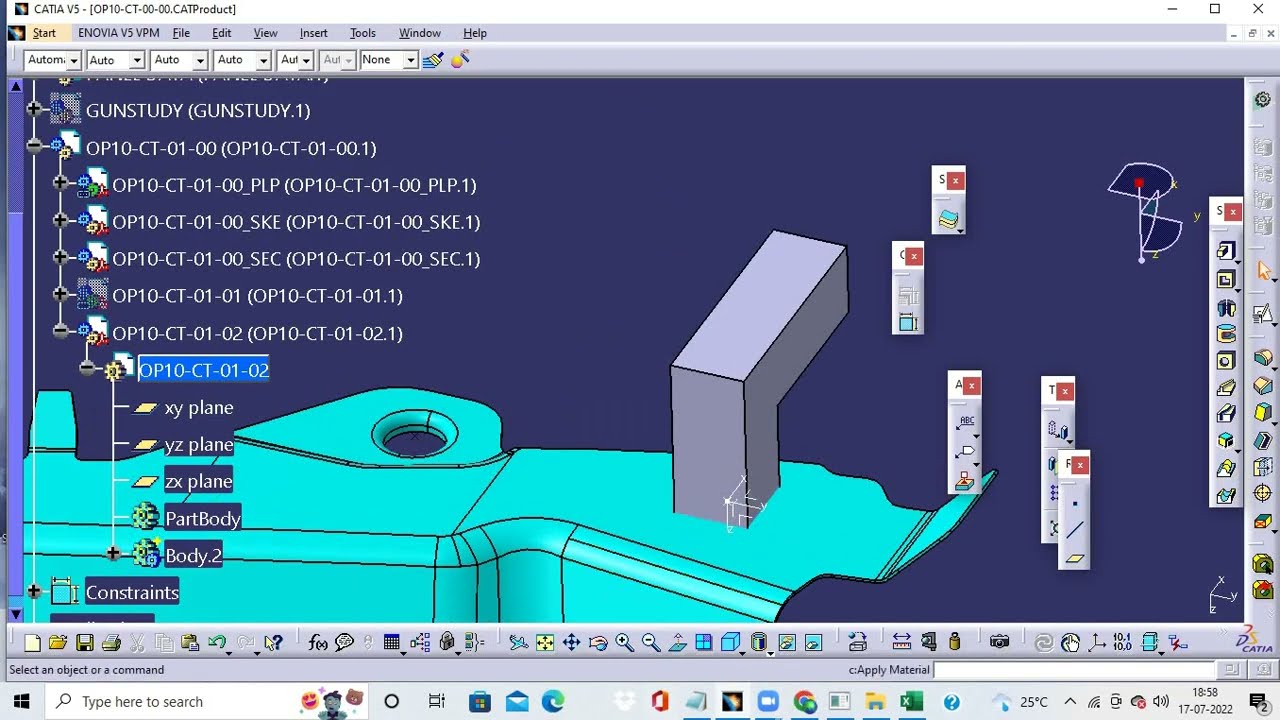
Task: Collapse OP10-CT-01-02 (OP10-CT-01-02.1) node
Action: [60, 330]
